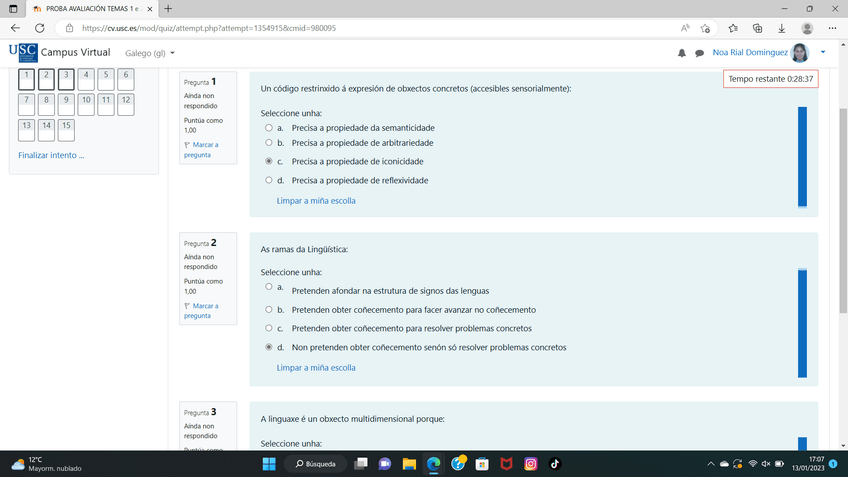
Task: Select option c, iconicidade, in question 1
Action: click(269, 161)
